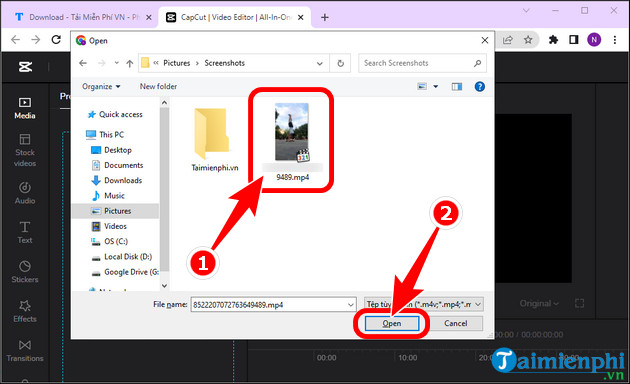
Task: Open the Organize menu
Action: [x=101, y=86]
